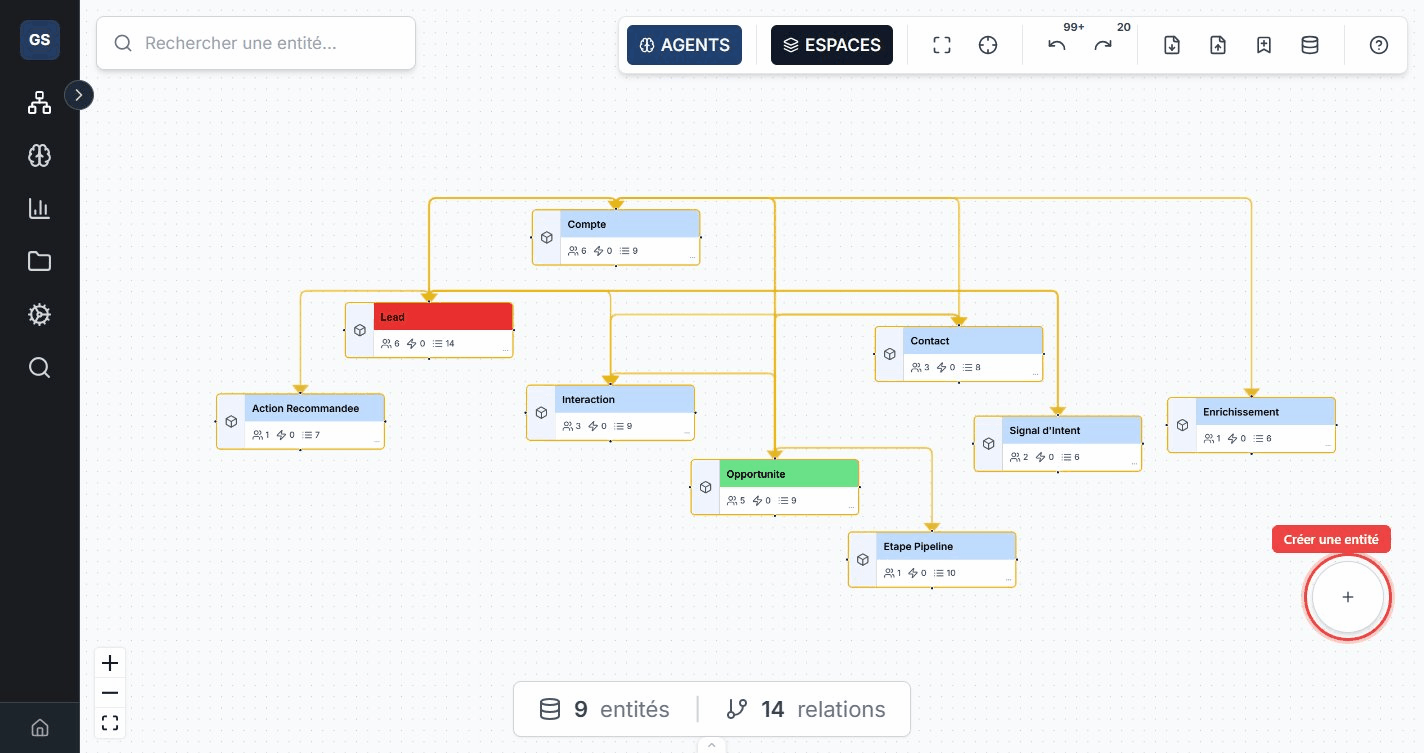The image size is (1424, 753).
Task: Open the search tool in the sidebar
Action: point(39,367)
